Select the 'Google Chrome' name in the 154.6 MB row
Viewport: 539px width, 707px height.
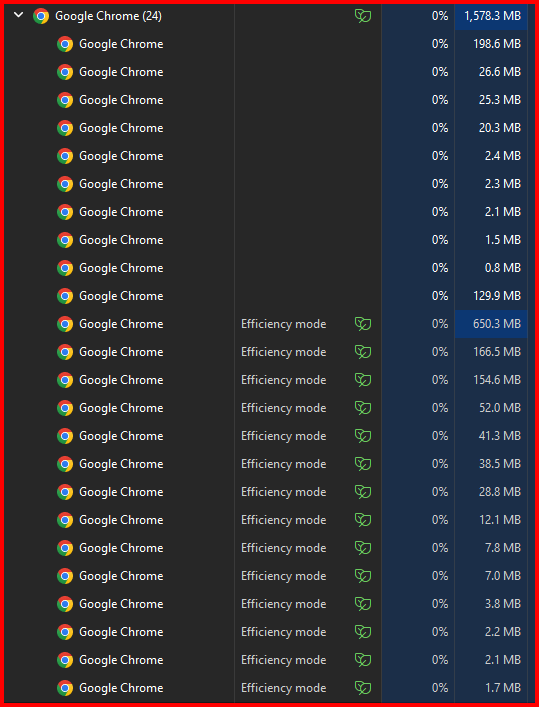pos(121,380)
